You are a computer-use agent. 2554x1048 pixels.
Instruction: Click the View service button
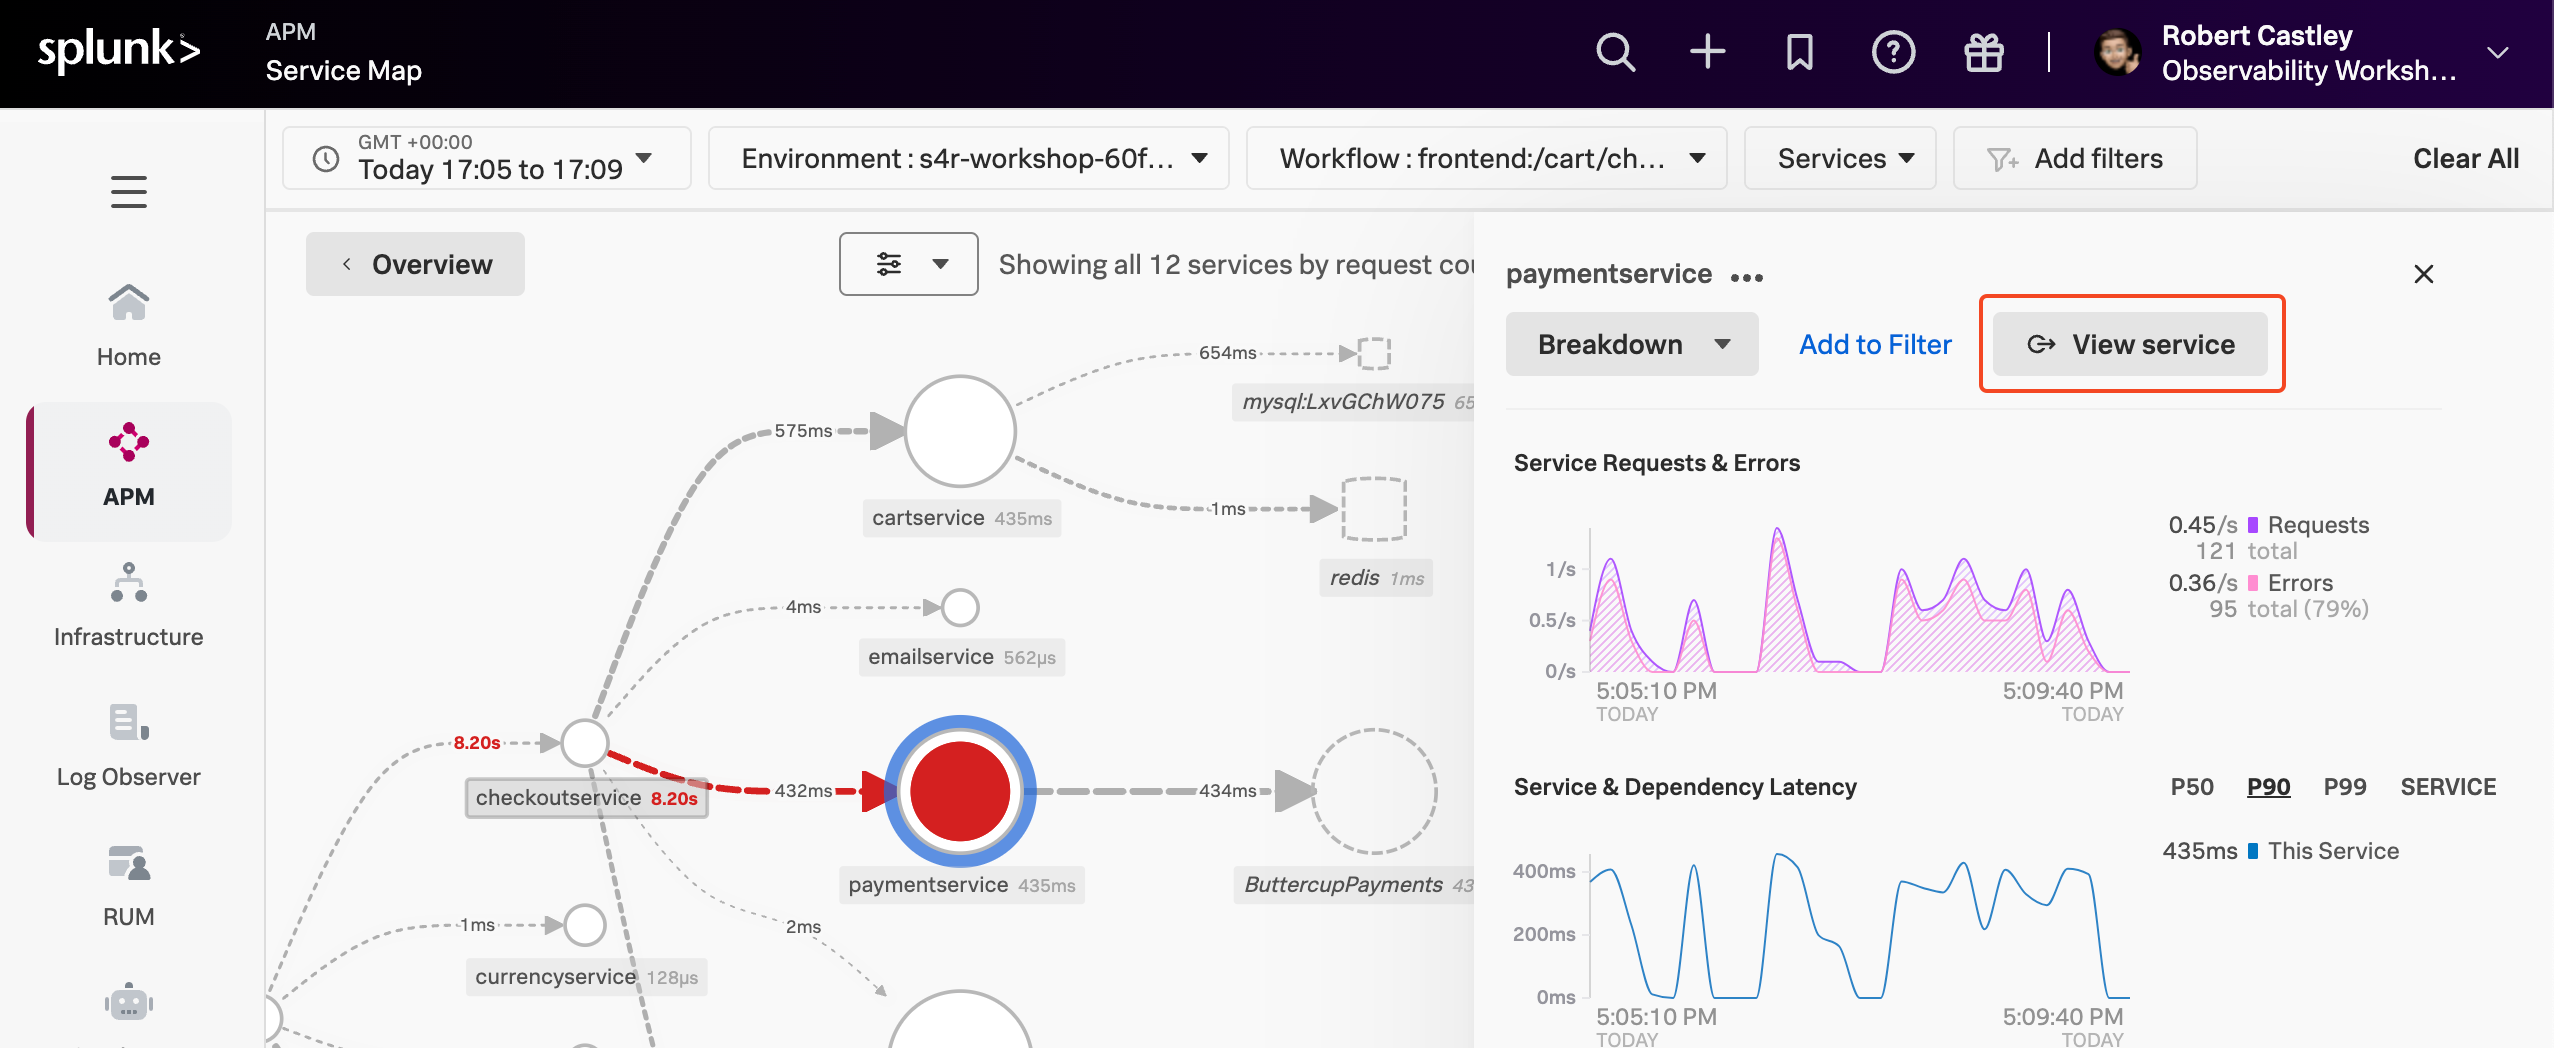(2130, 344)
